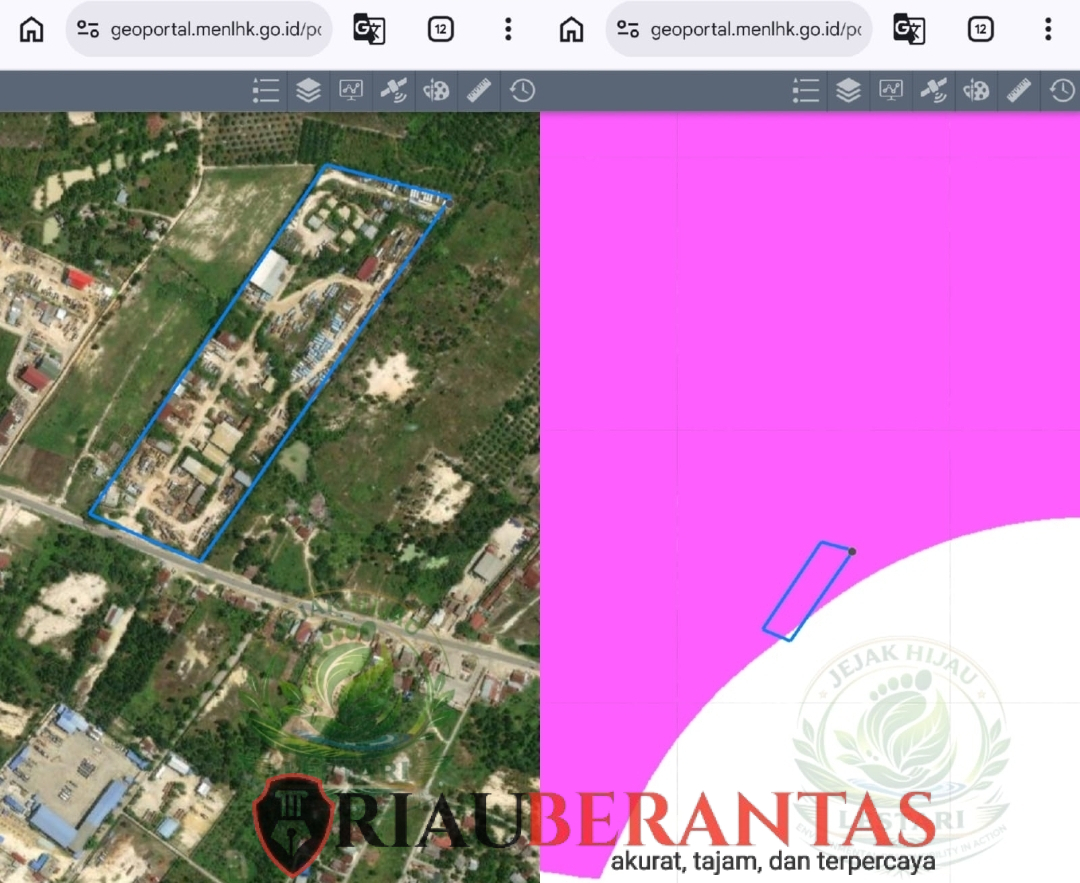The image size is (1080, 883).
Task: Open legend list above pink zone map
Action: click(806, 91)
